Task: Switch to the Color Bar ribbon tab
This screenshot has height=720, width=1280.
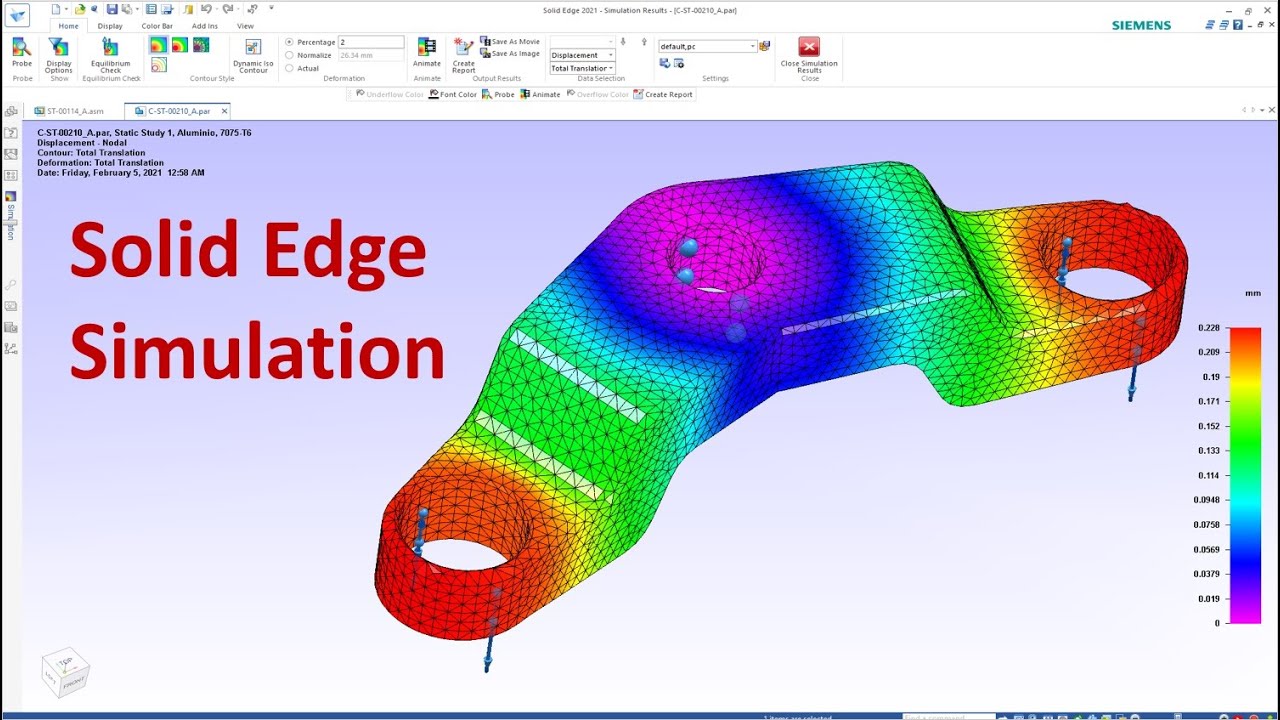Action: point(157,26)
